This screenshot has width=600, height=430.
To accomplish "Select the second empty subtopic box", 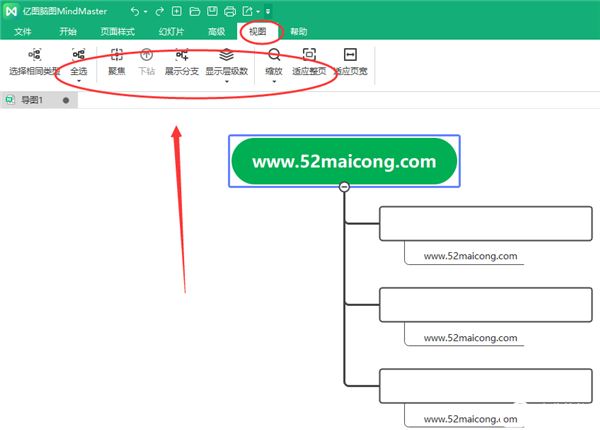I will (486, 305).
